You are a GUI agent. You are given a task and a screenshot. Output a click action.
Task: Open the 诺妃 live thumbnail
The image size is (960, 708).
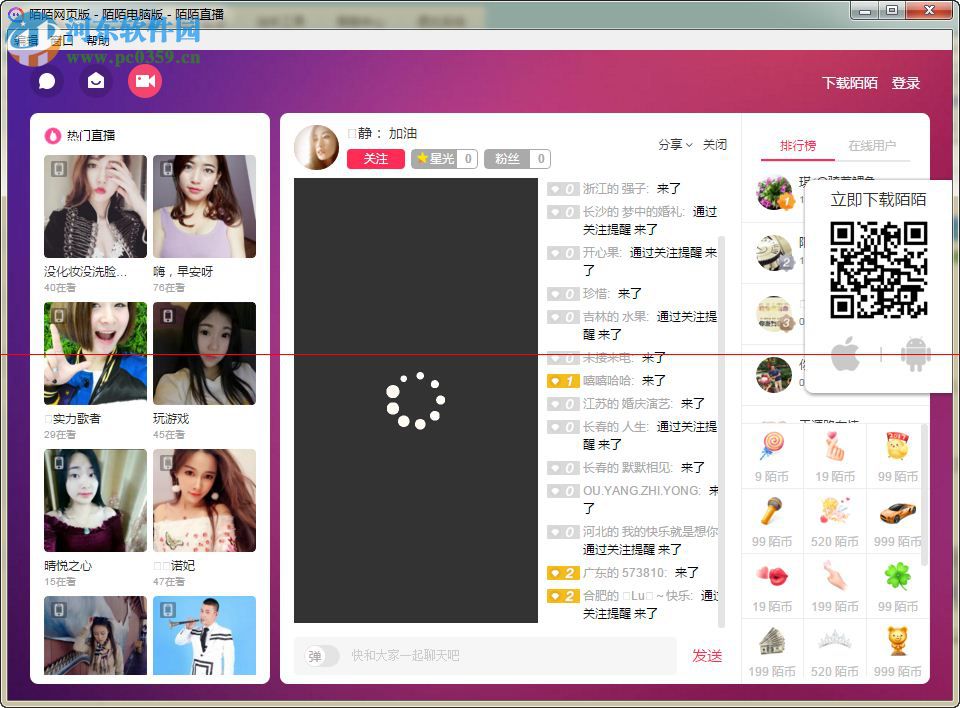204,500
